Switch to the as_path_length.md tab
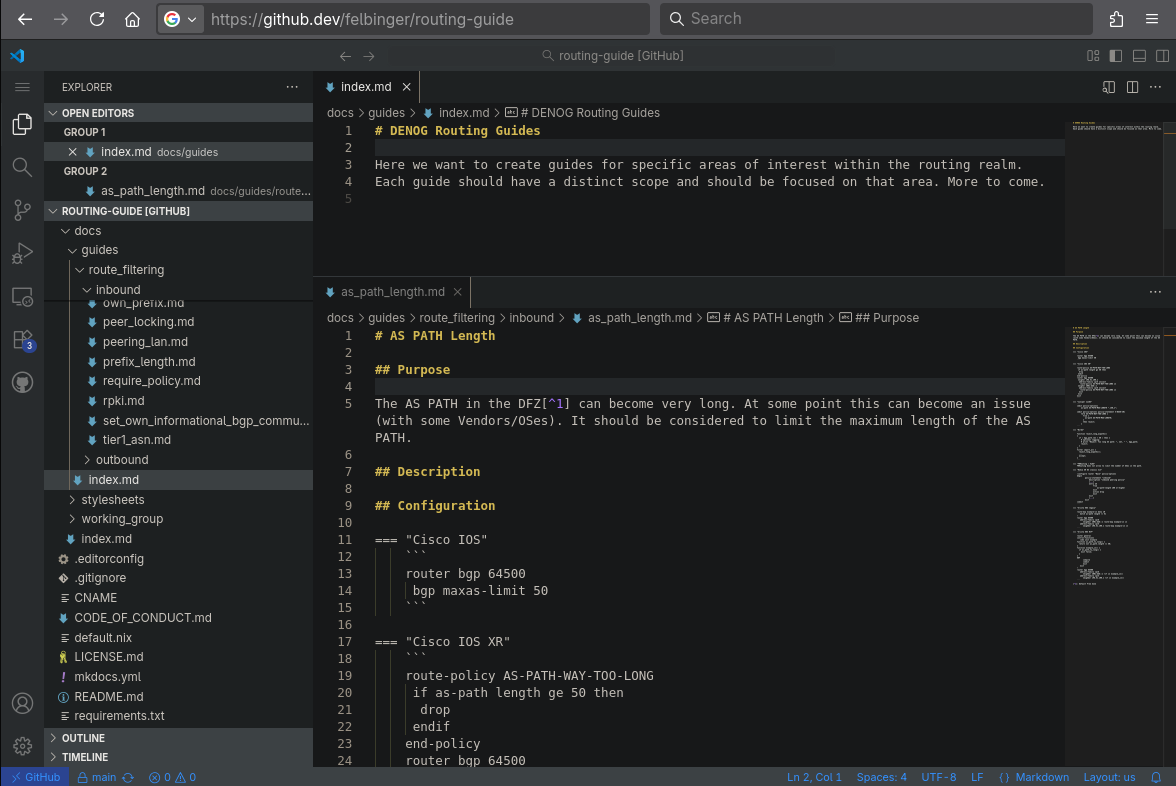 (391, 292)
